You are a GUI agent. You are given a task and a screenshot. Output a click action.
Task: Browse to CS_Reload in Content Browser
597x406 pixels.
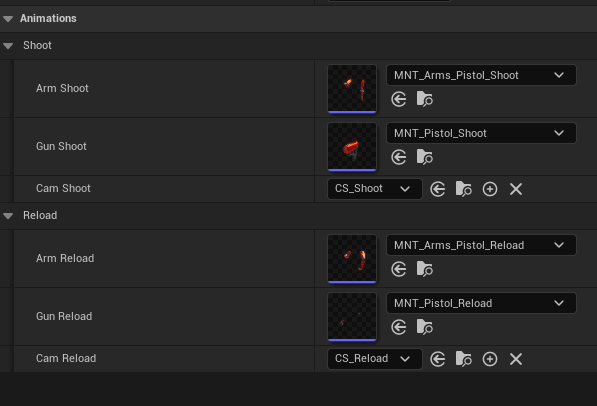click(464, 359)
